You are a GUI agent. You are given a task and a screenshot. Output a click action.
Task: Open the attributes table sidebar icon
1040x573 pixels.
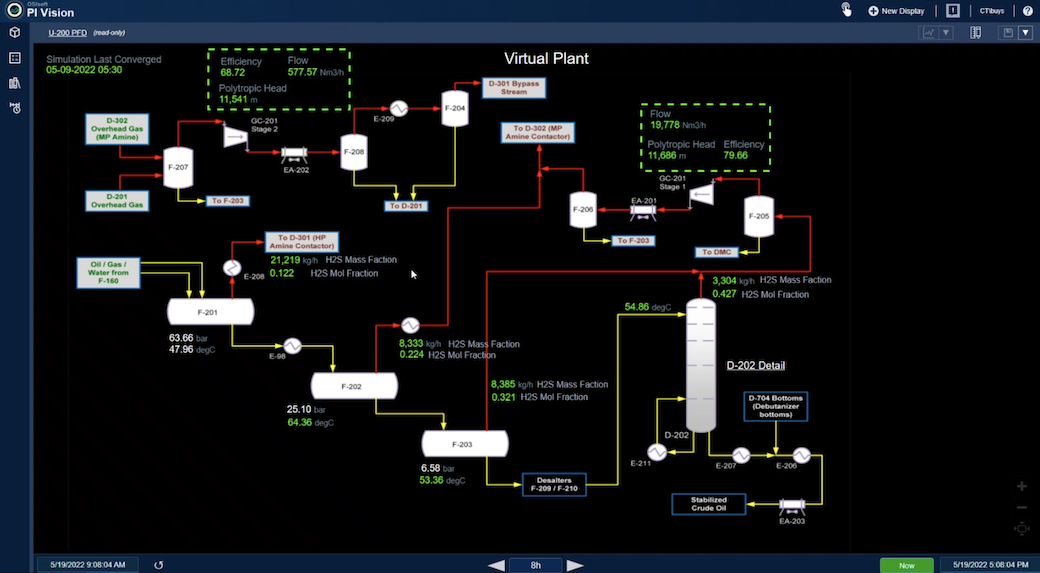pos(14,58)
